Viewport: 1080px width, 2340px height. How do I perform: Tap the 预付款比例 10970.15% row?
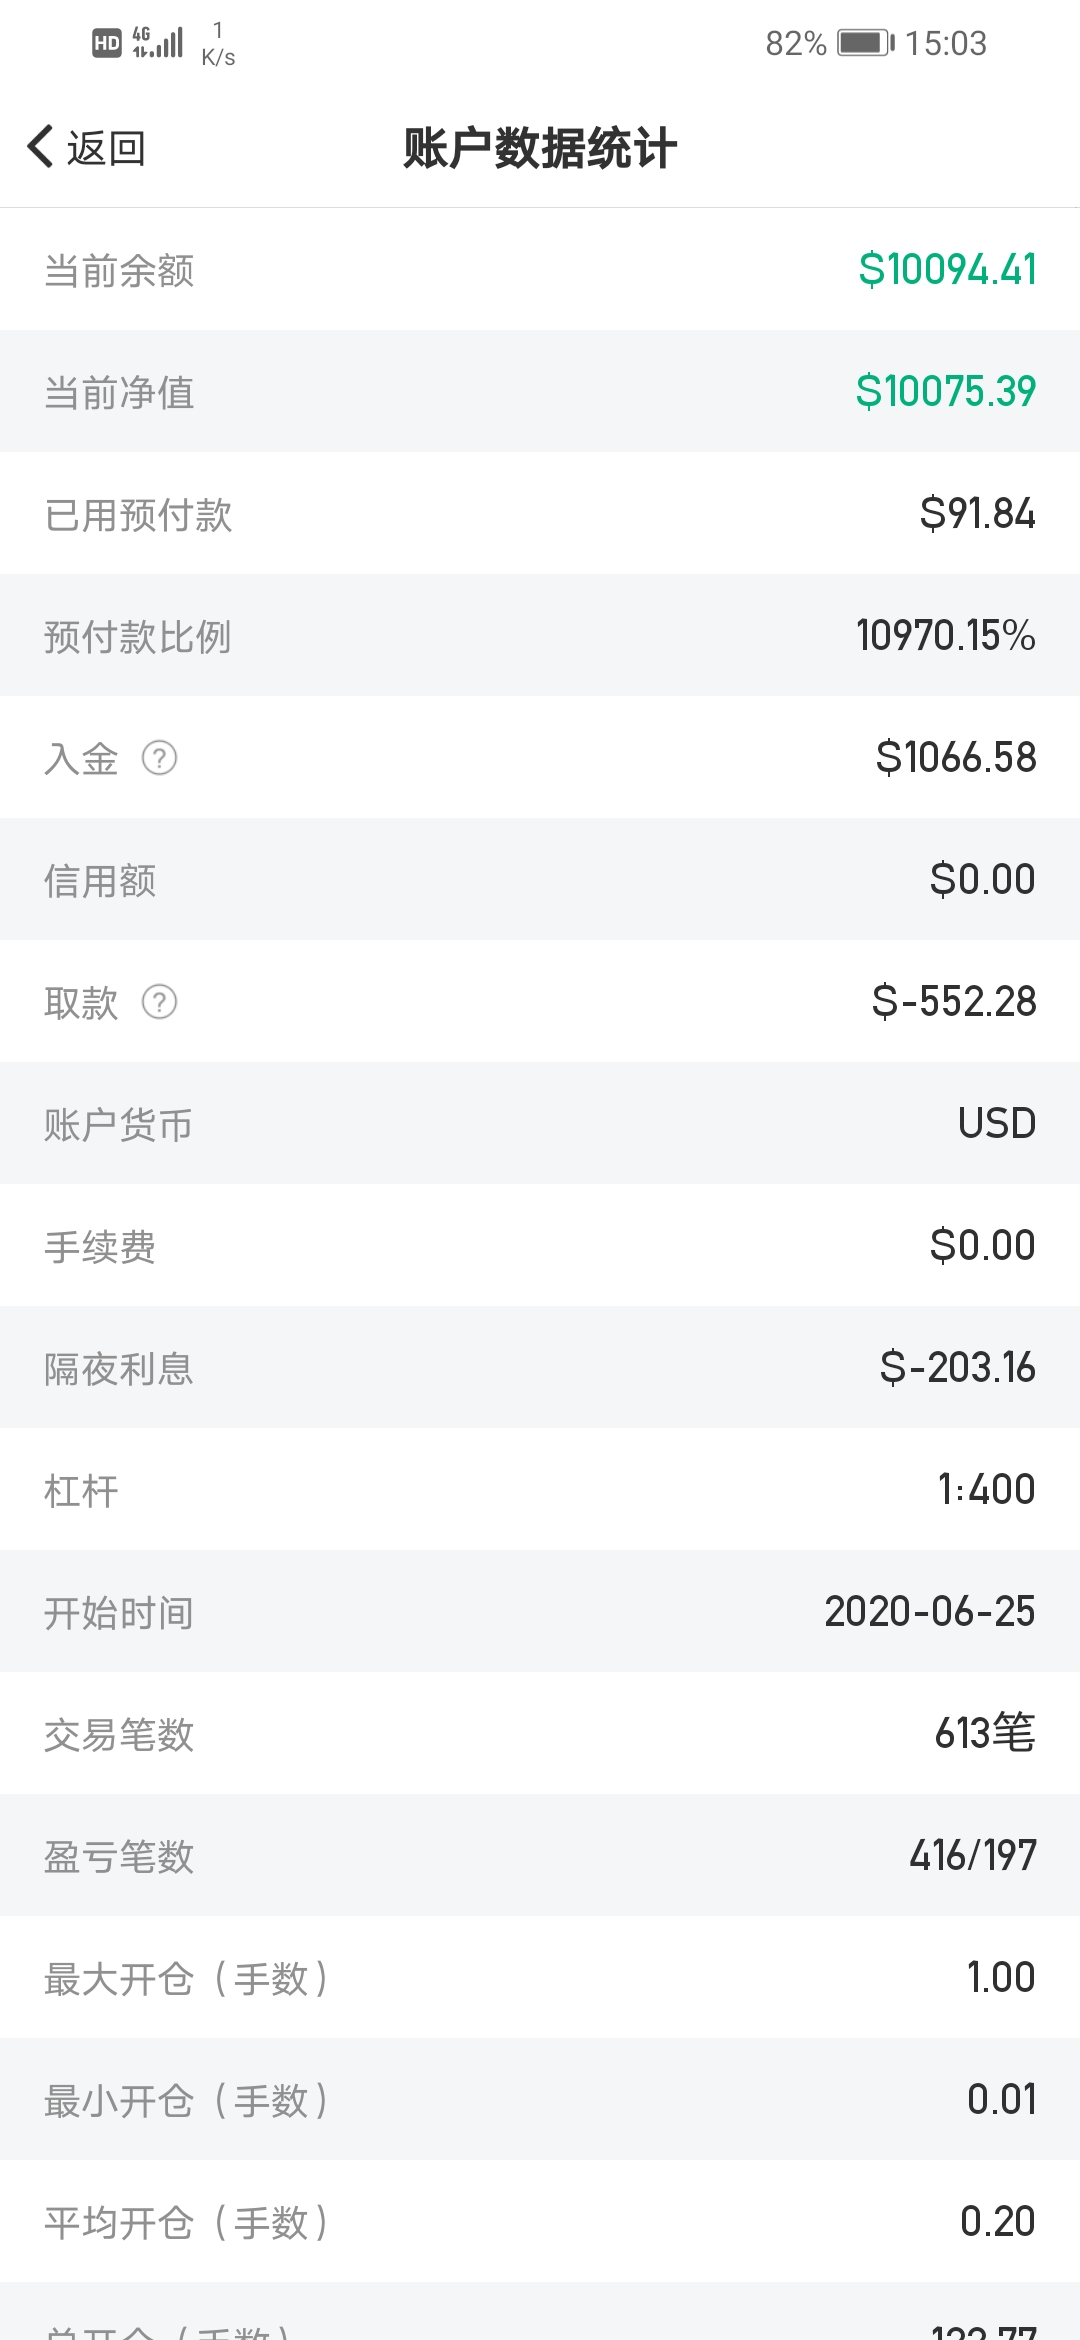coord(540,636)
